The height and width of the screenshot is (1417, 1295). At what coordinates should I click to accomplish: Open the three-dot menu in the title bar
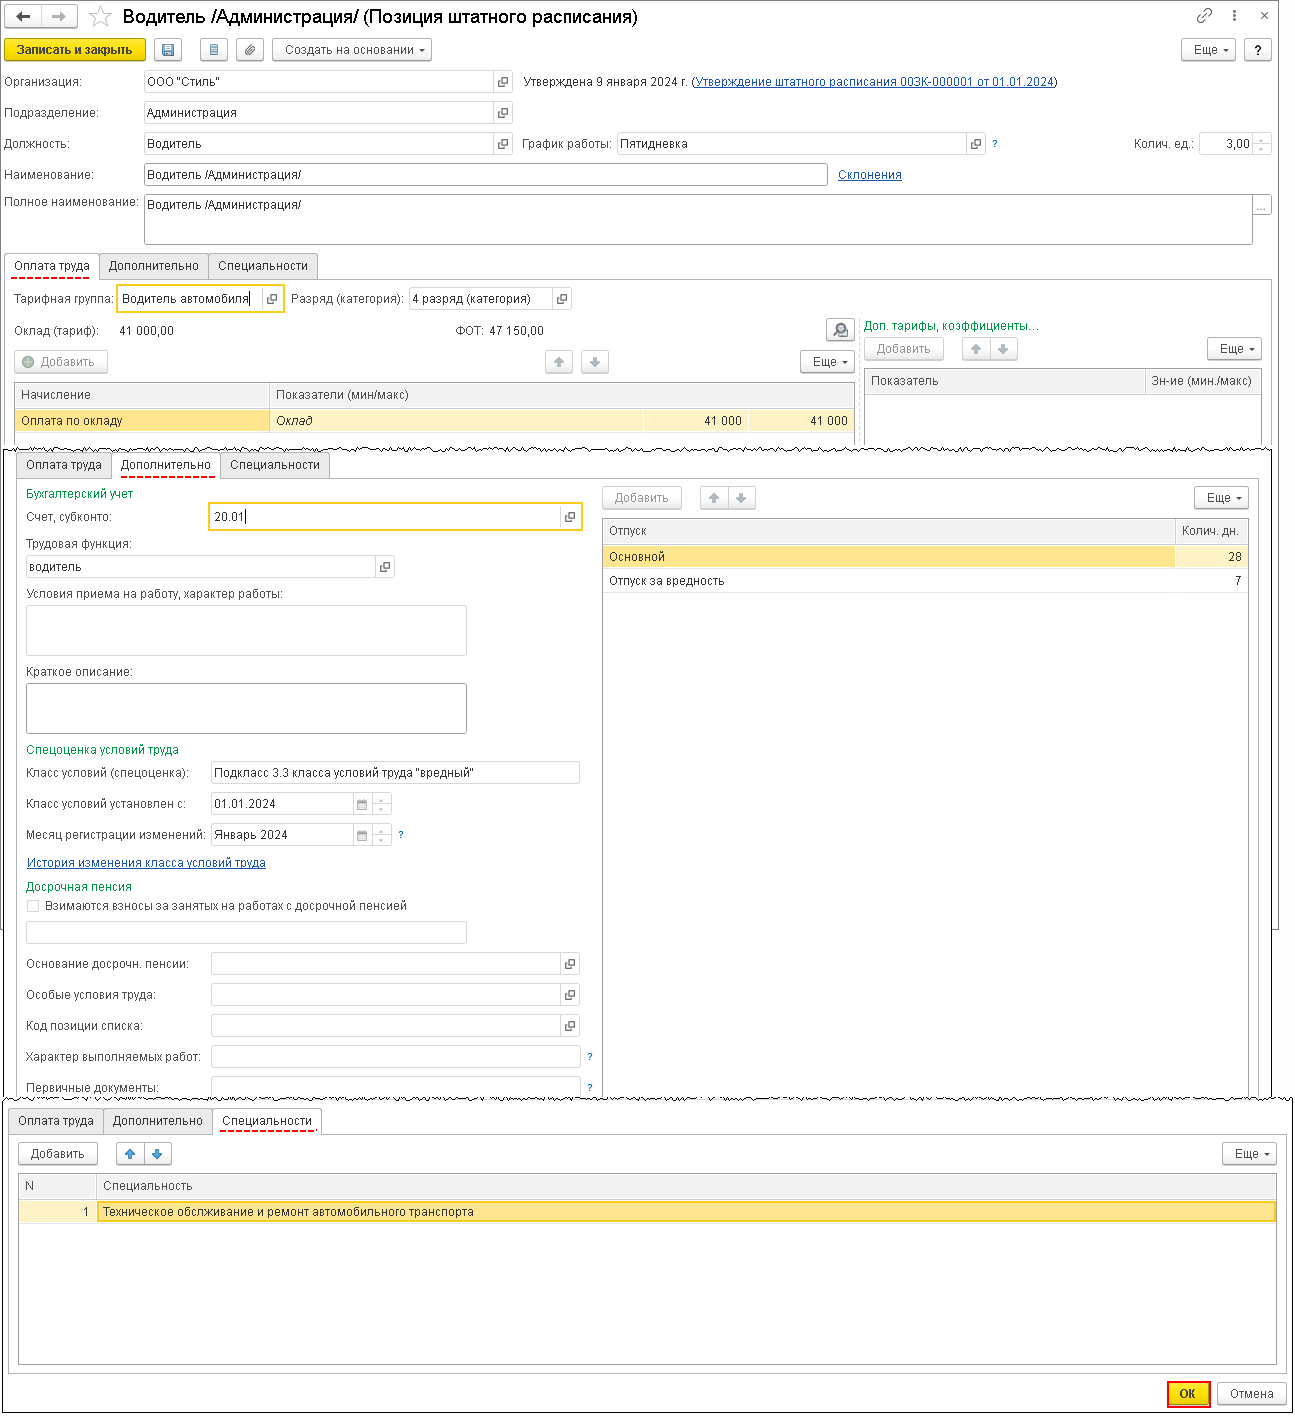pos(1235,16)
